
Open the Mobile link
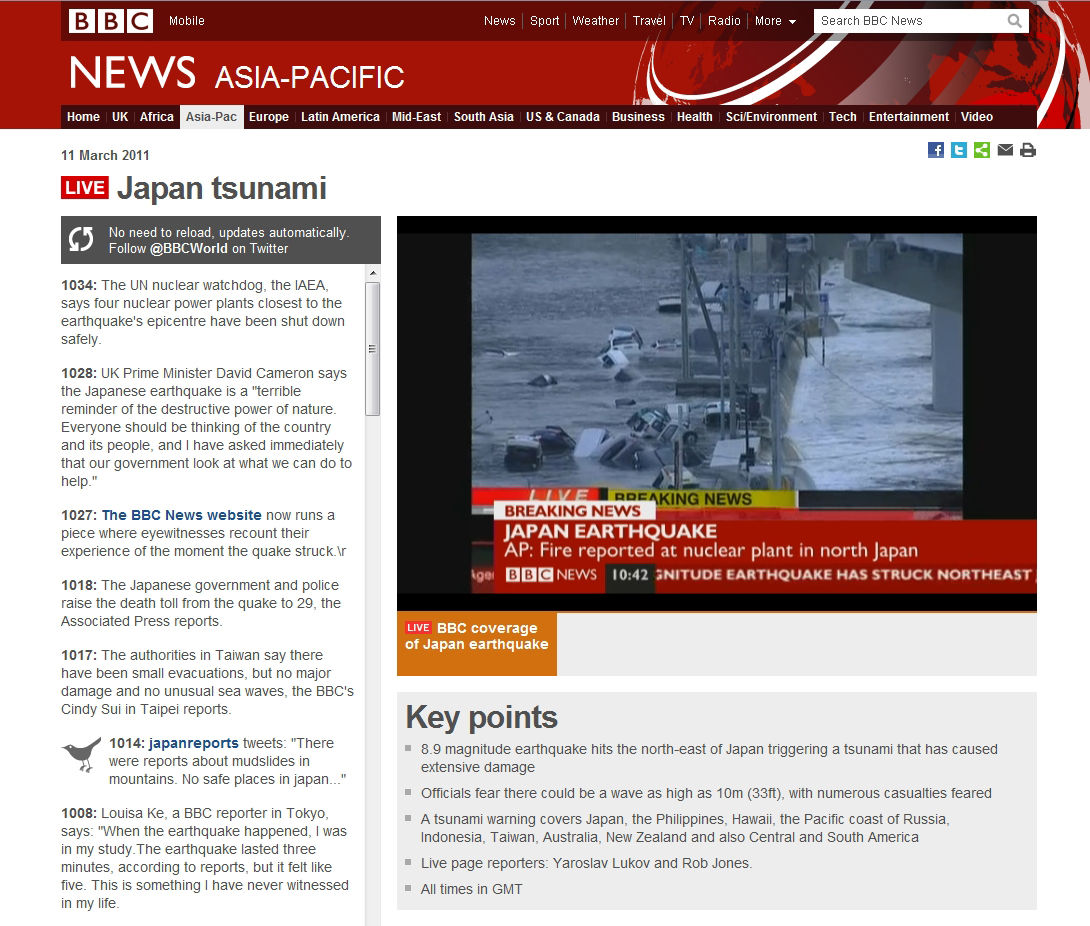click(186, 21)
